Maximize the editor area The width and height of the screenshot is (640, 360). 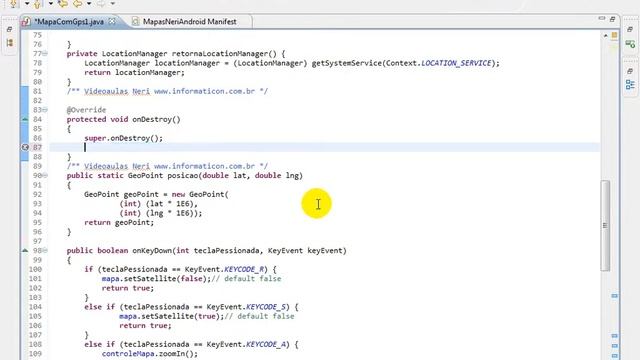pos(612,19)
